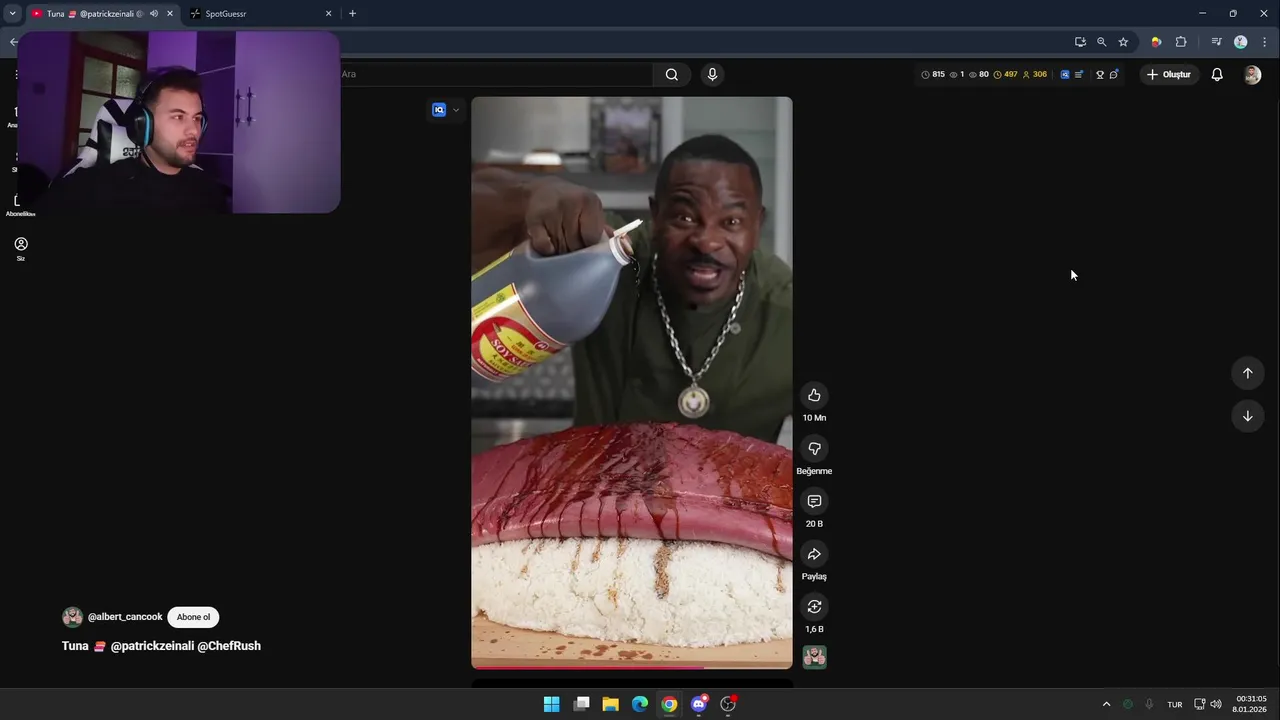Open the system volume control
1280x720 pixels.
[1216, 704]
